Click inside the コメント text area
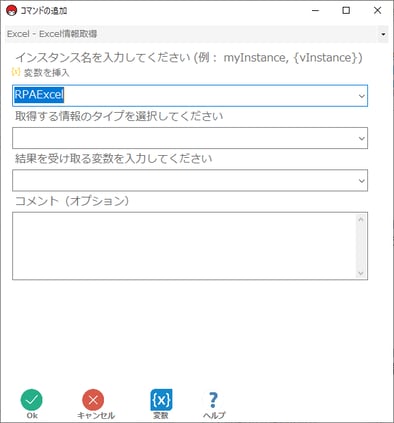The height and width of the screenshot is (423, 394). click(x=184, y=246)
